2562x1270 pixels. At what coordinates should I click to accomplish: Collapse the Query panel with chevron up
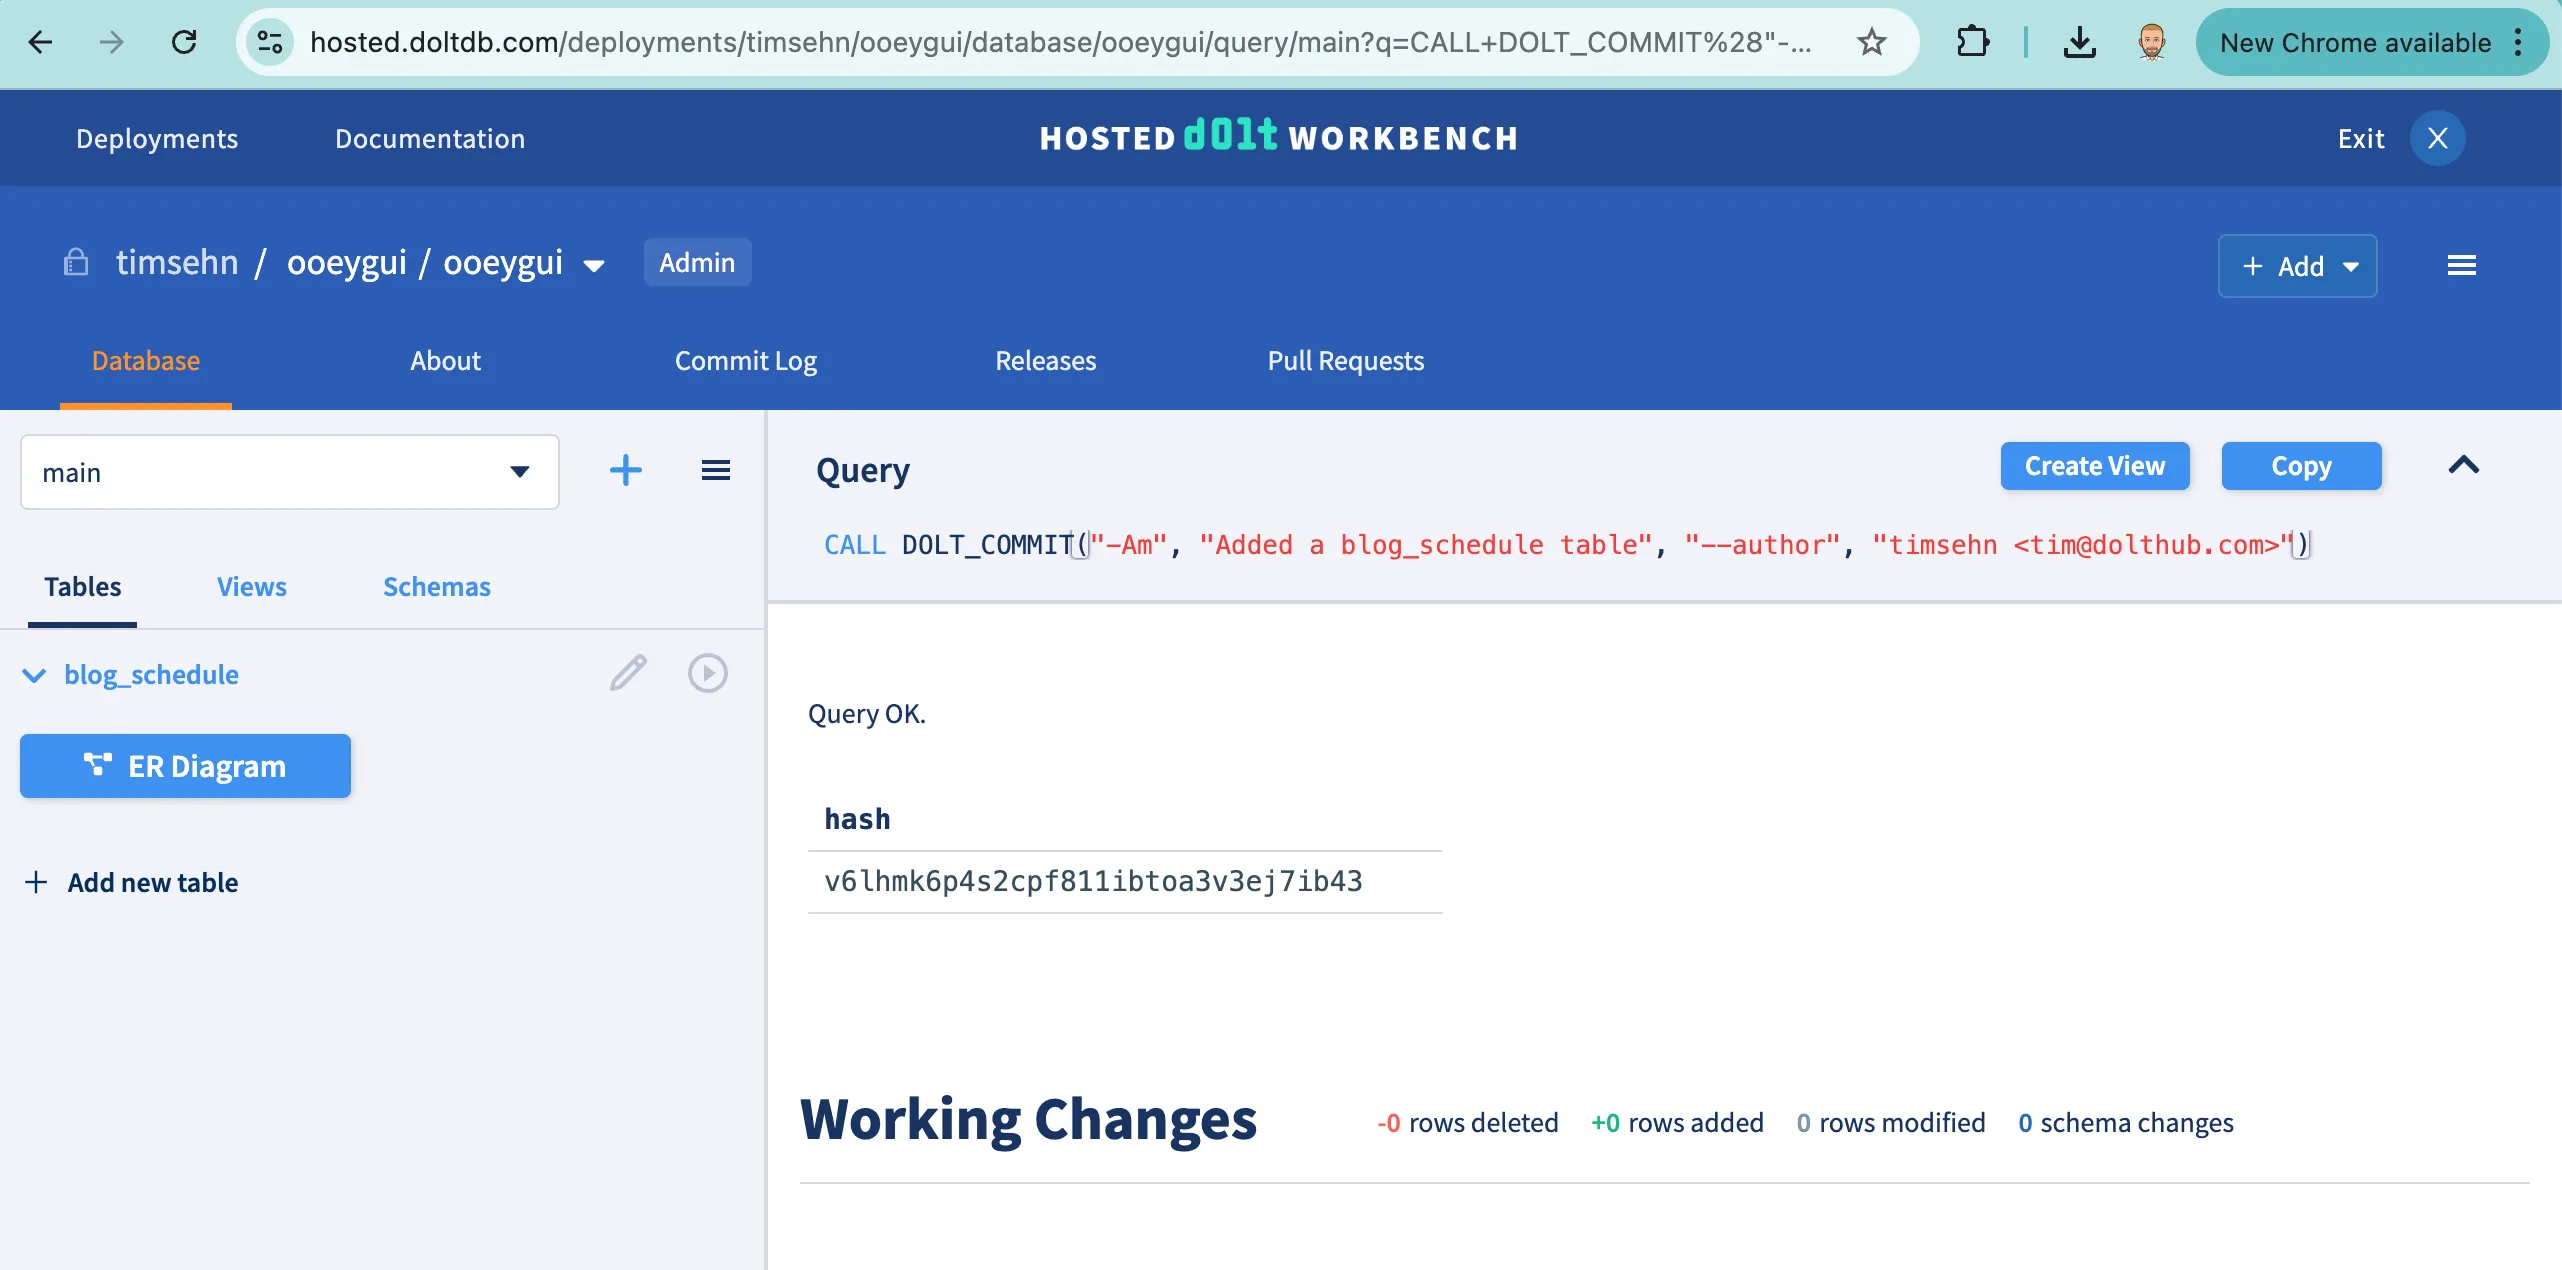[x=2463, y=465]
